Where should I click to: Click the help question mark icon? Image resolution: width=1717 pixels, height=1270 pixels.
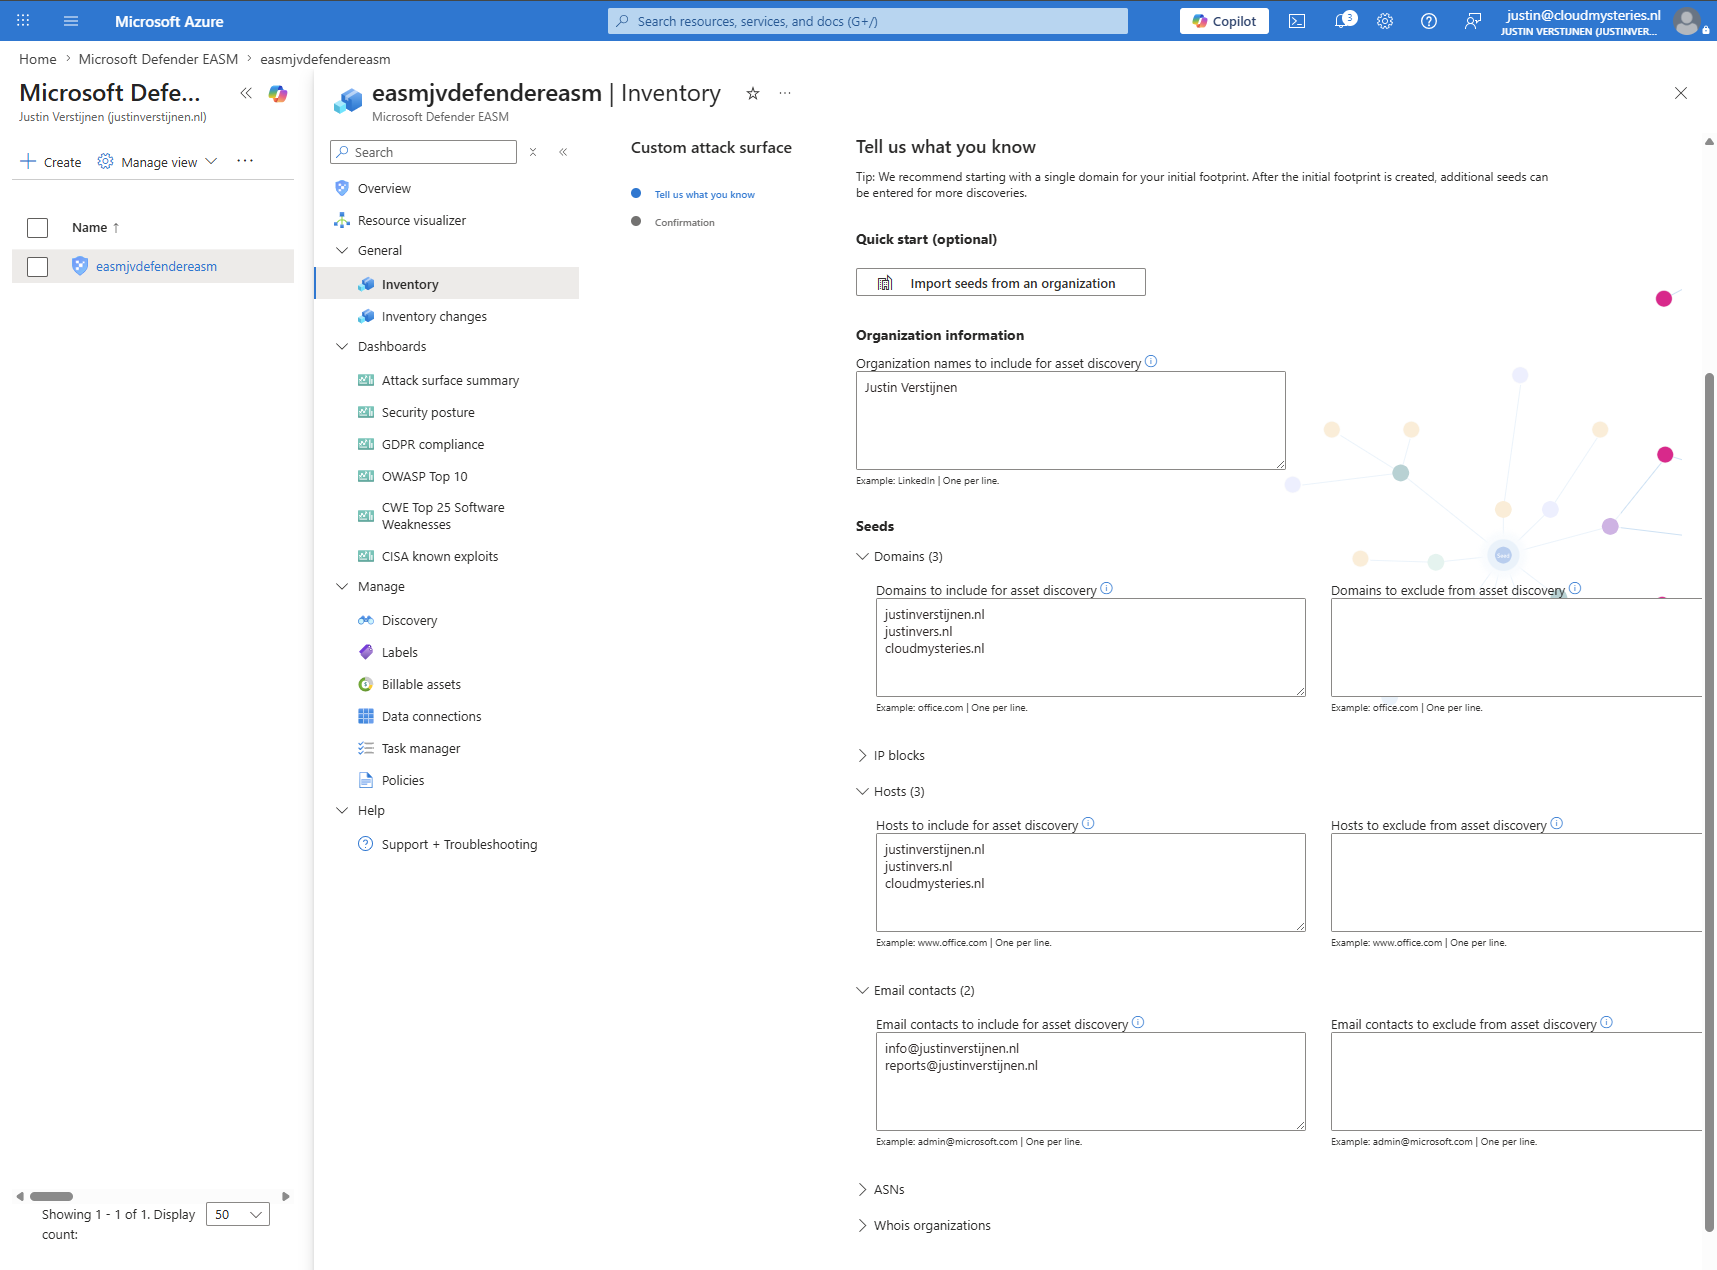coord(1429,21)
